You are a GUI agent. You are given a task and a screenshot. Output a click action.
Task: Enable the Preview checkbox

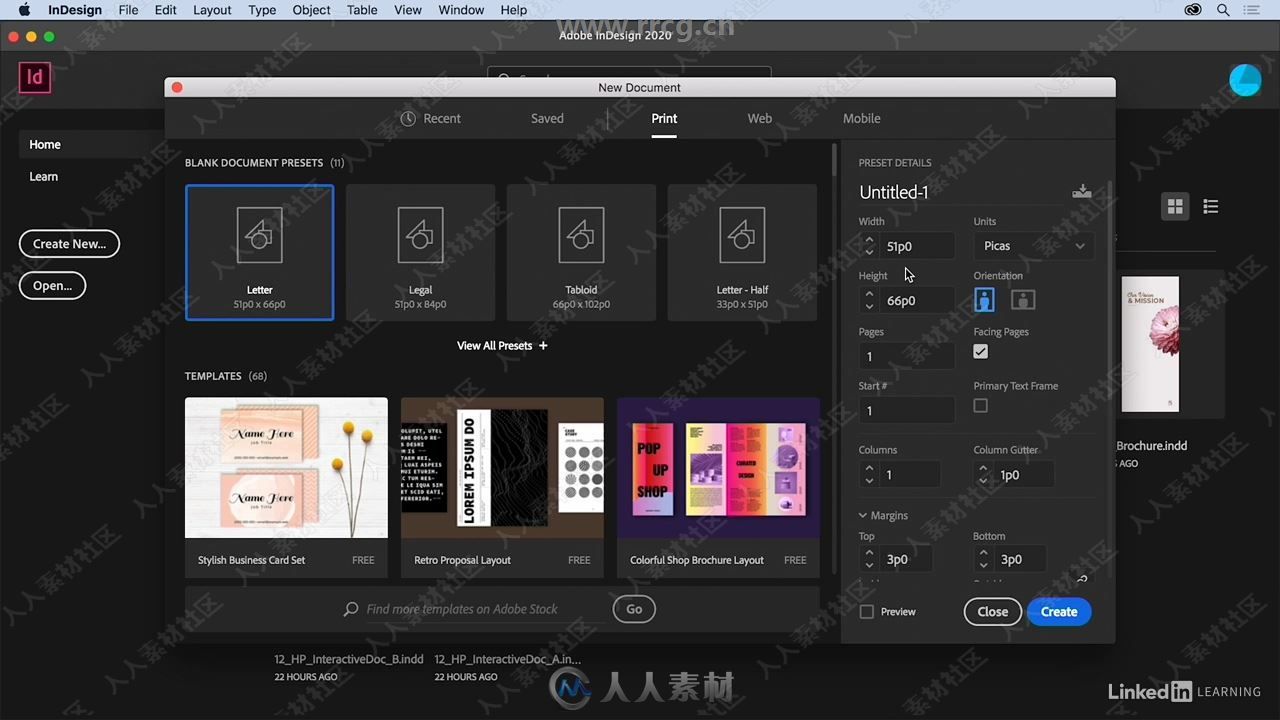click(867, 612)
